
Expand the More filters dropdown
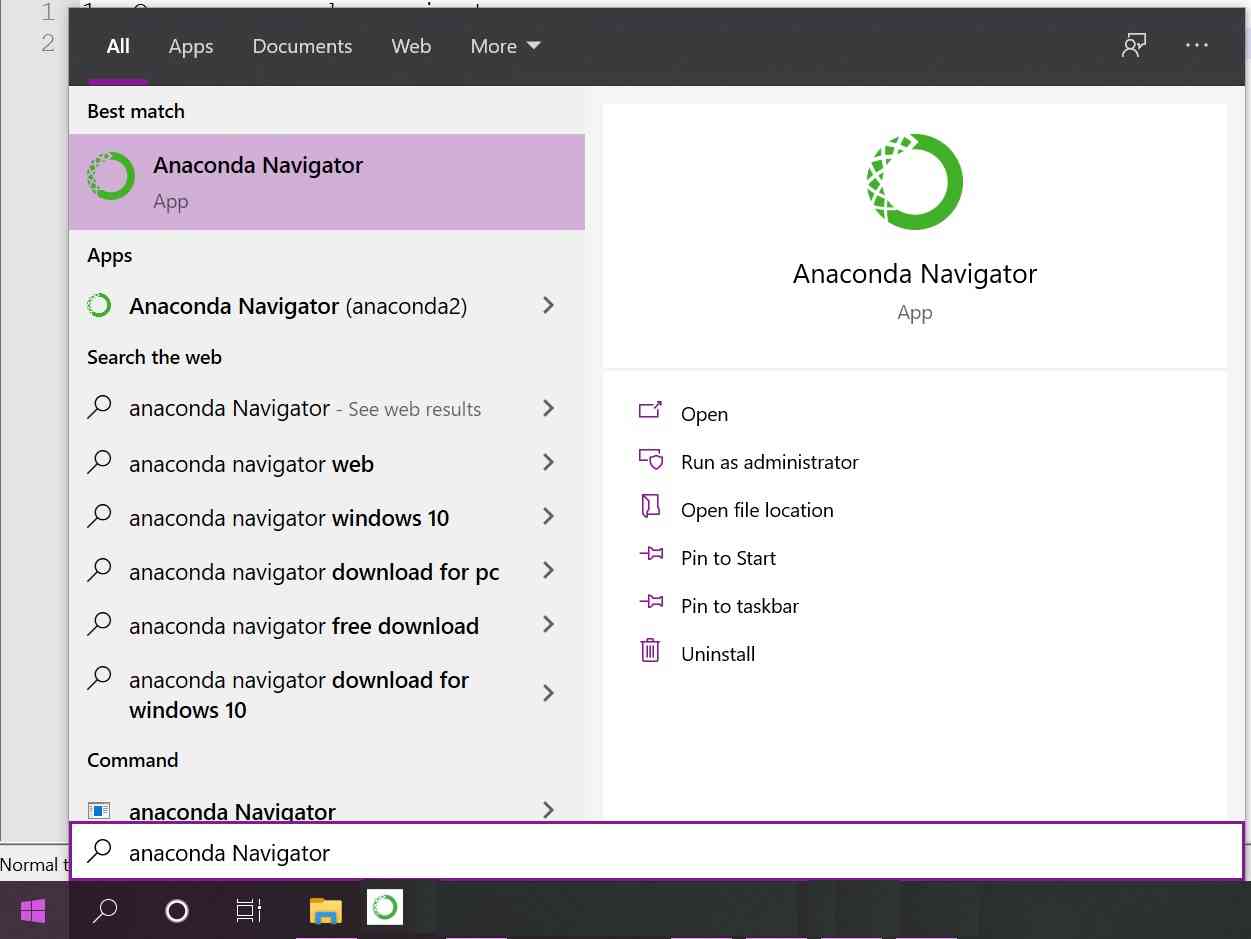coord(505,46)
